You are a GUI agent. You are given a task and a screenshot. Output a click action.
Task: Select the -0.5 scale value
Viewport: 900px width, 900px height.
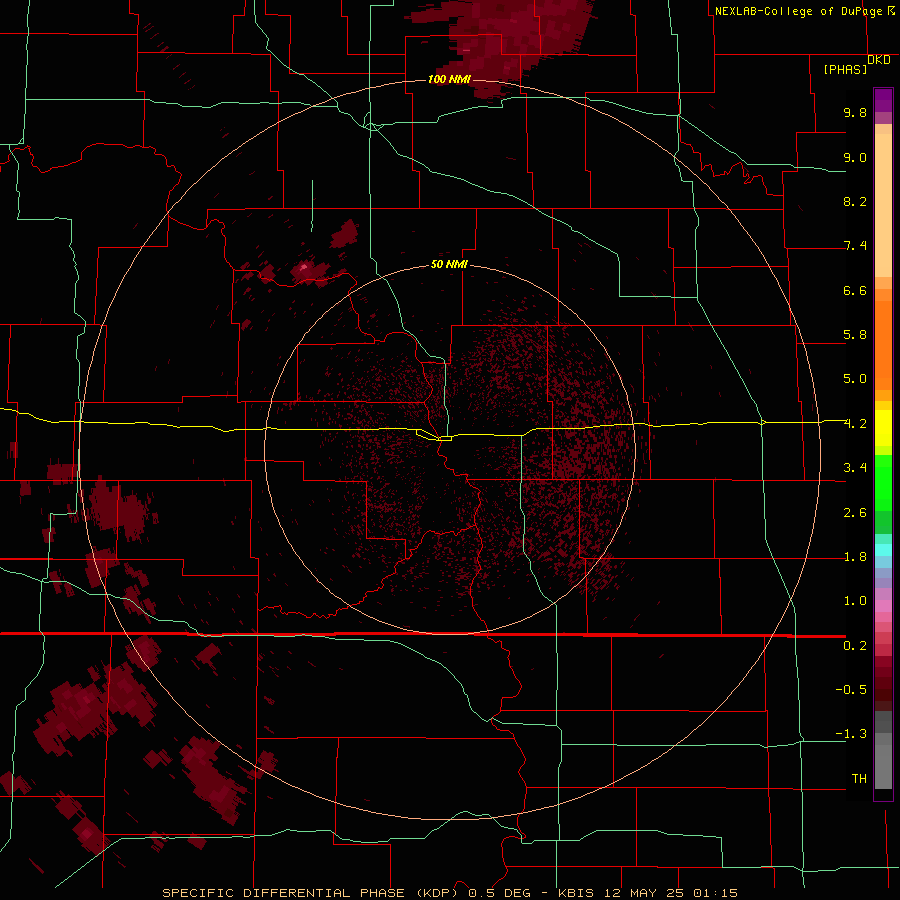(851, 690)
